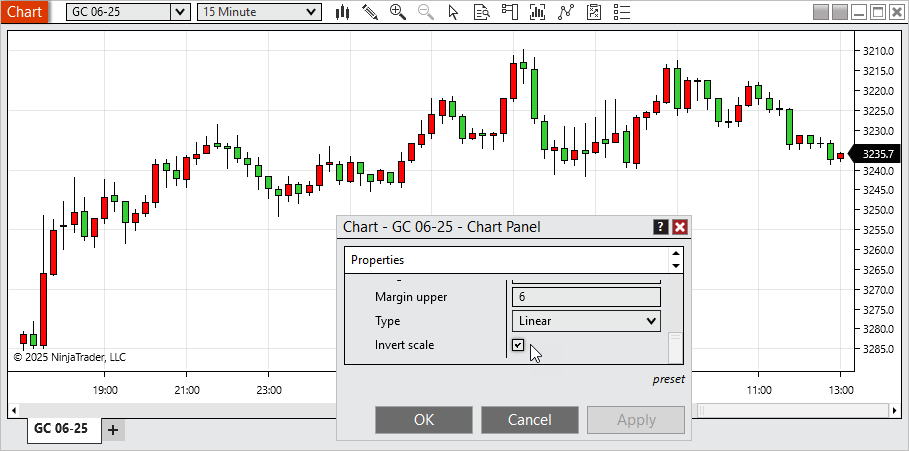Add a new tab with plus button
This screenshot has width=909, height=451.
point(113,430)
